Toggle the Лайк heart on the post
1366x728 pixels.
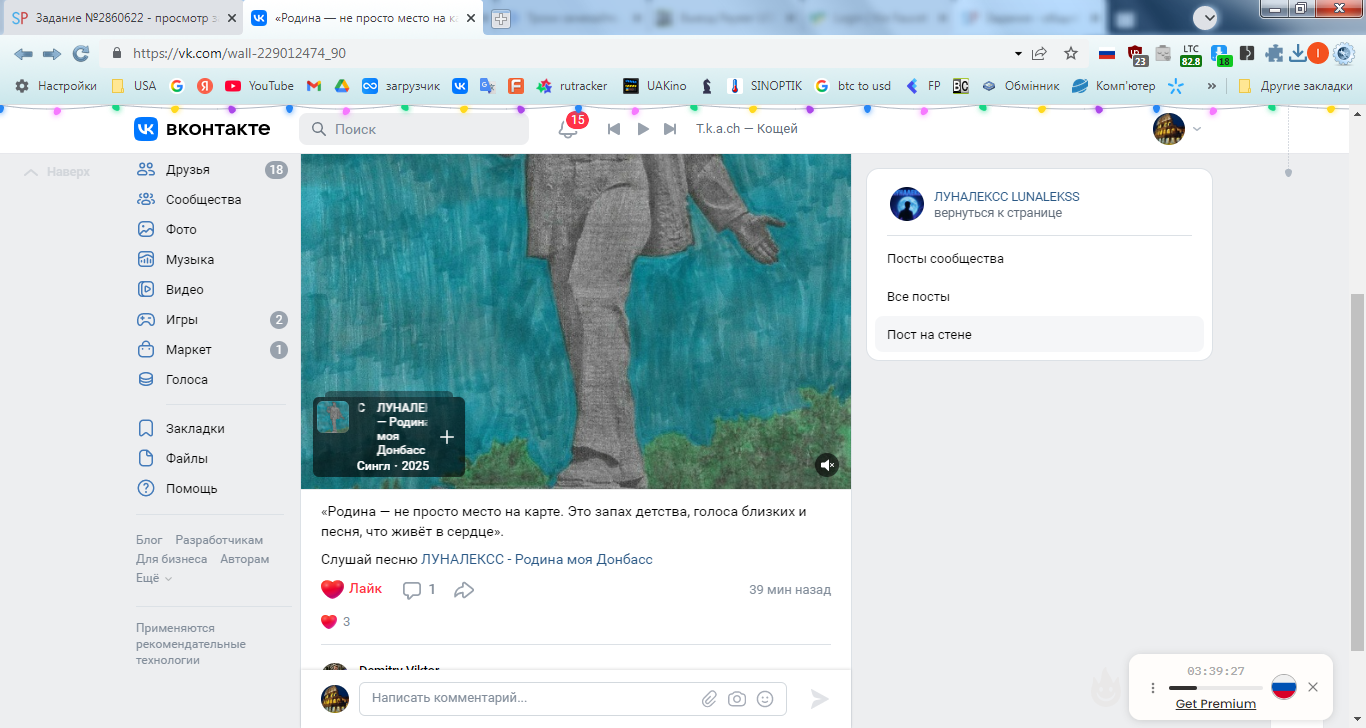(x=351, y=589)
